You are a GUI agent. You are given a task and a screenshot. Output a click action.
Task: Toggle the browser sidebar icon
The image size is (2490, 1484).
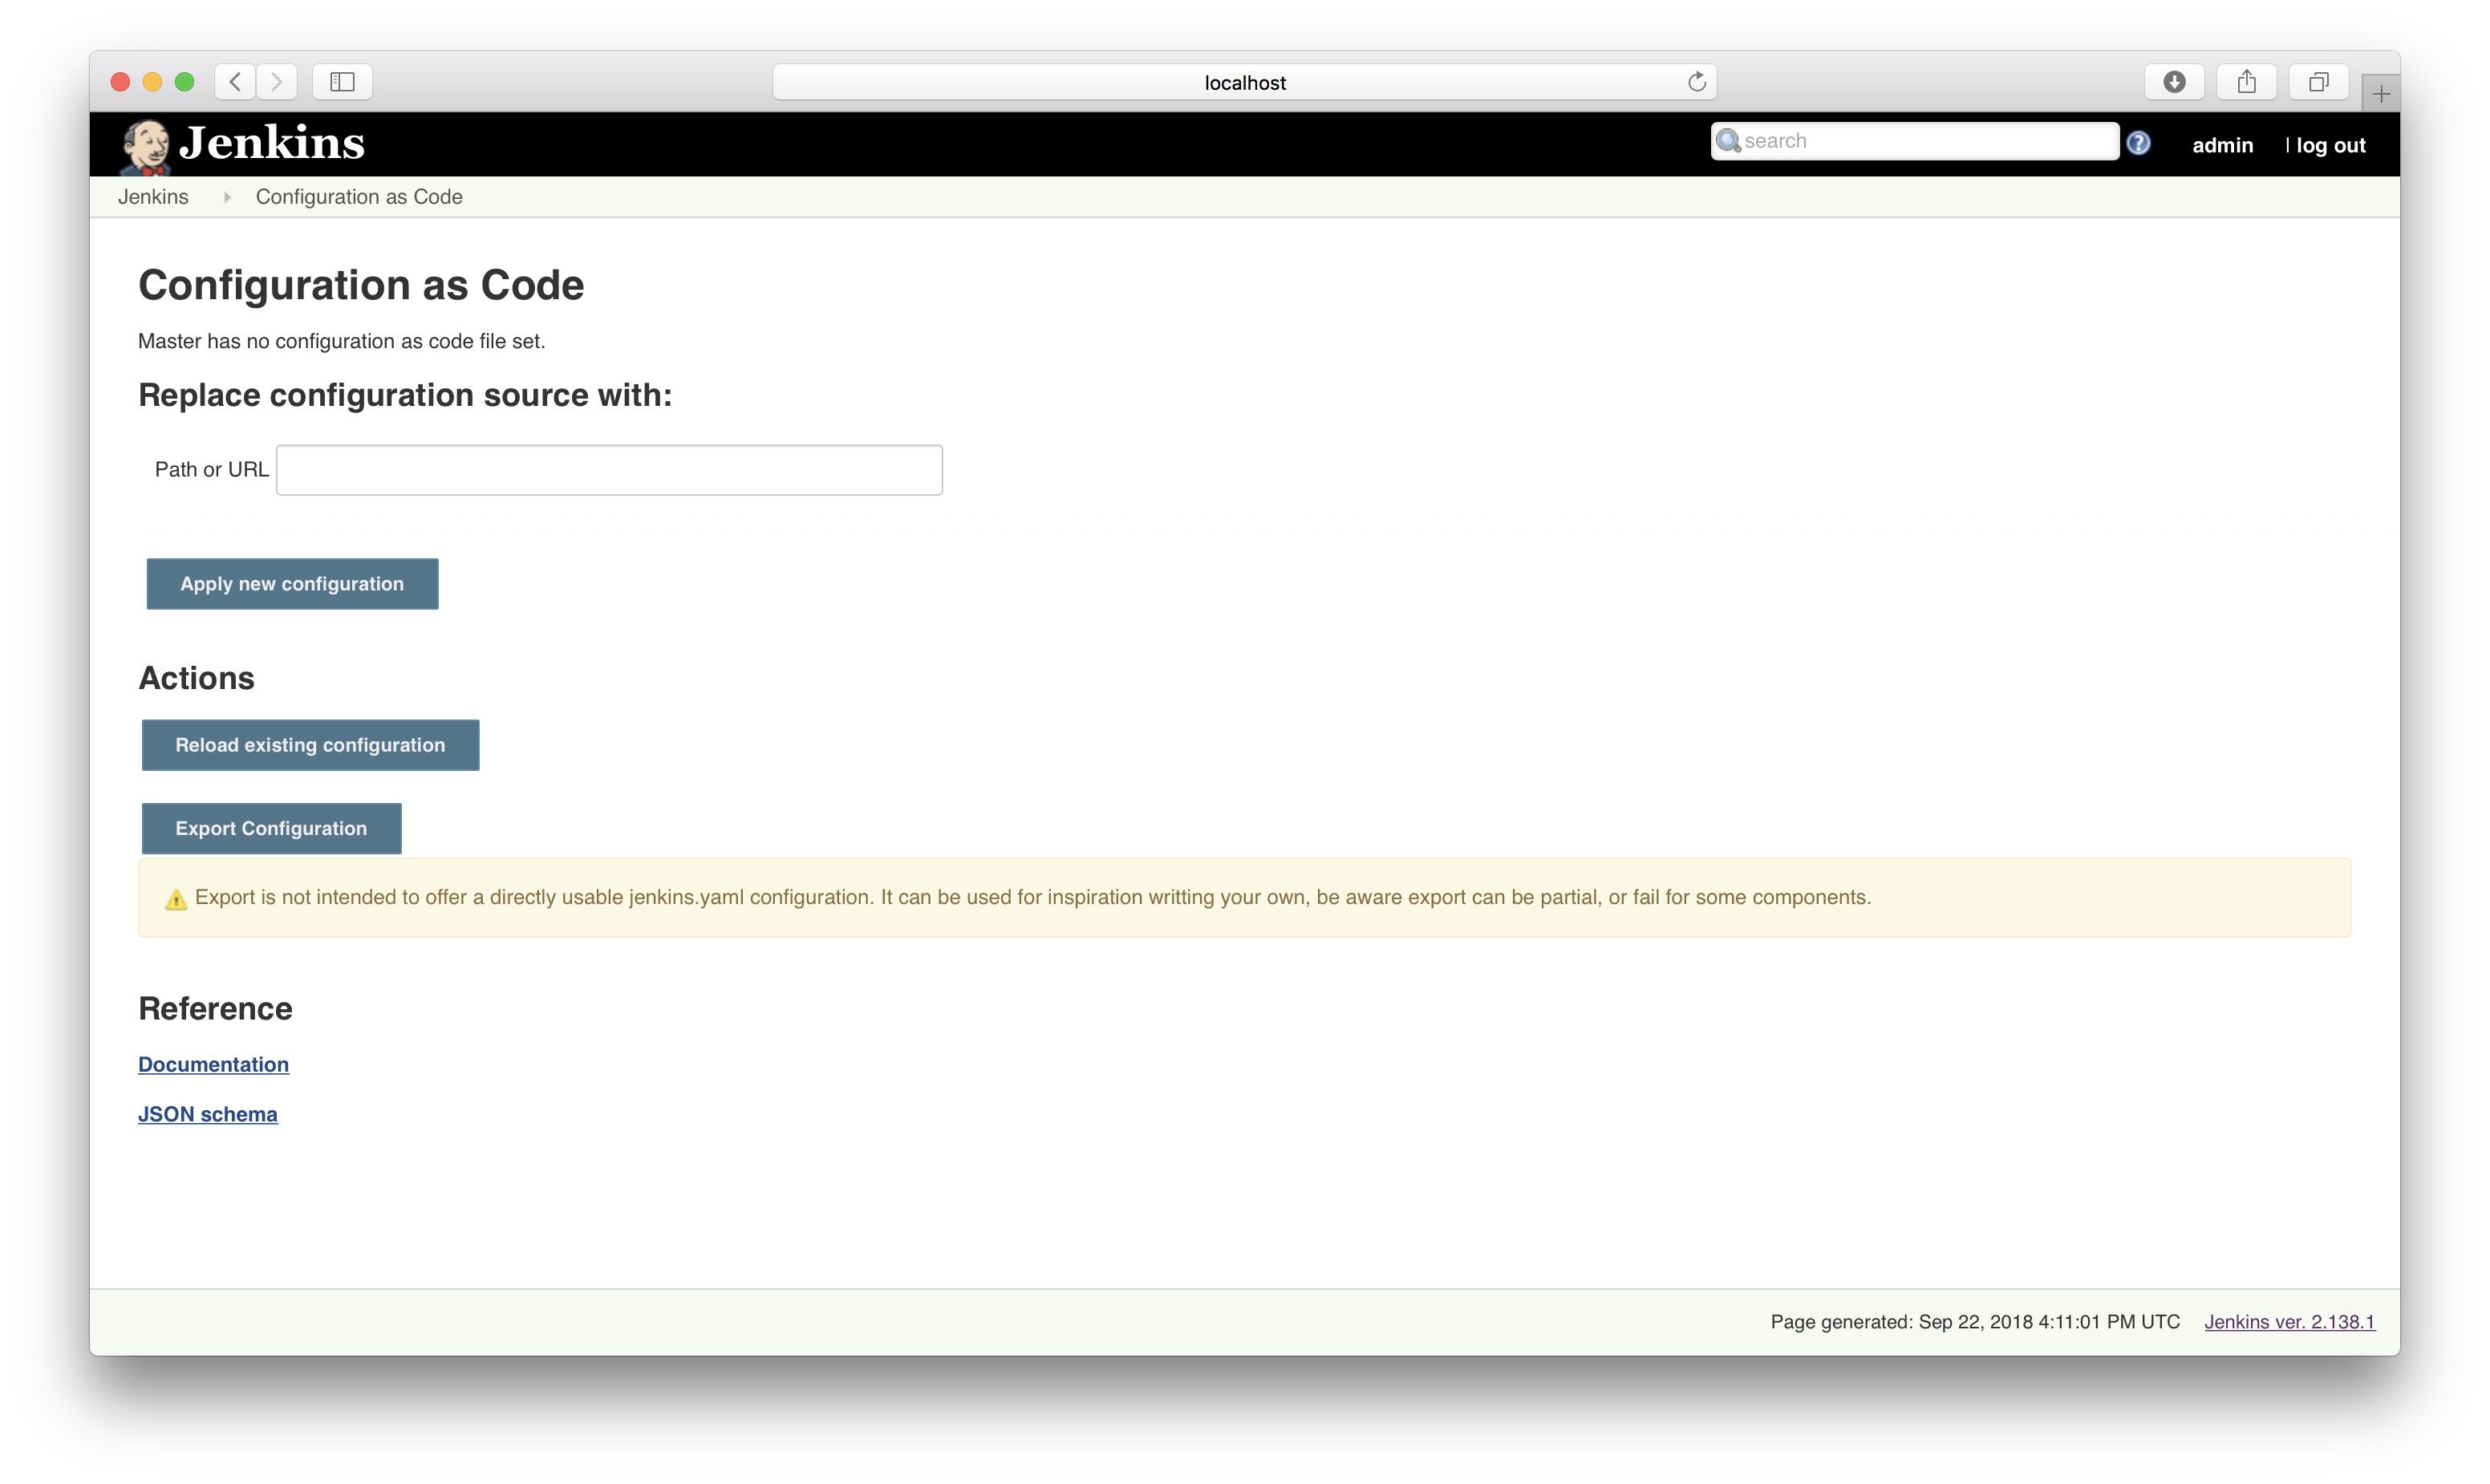pos(341,82)
